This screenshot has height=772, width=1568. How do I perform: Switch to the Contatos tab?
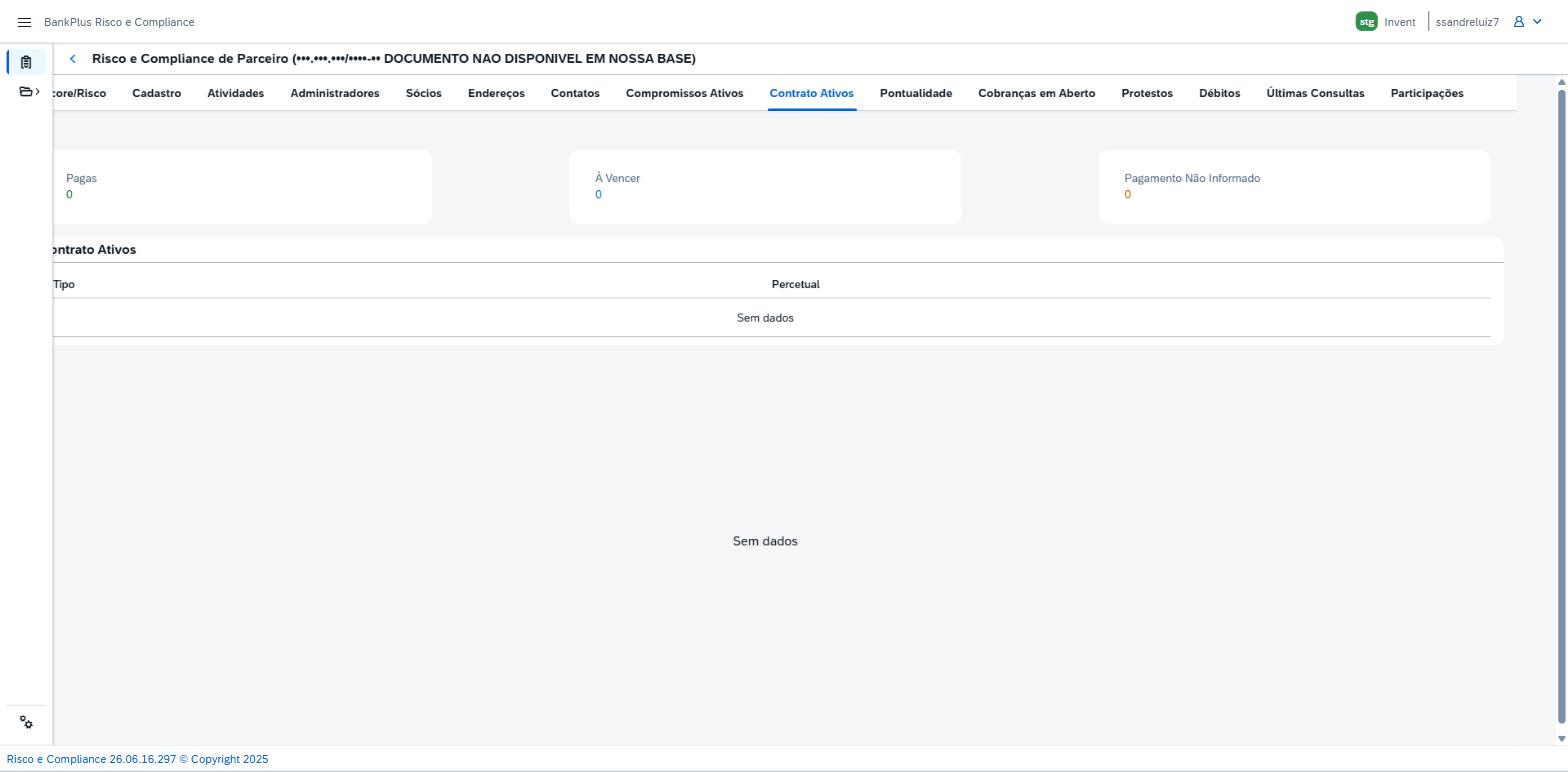[x=575, y=93]
